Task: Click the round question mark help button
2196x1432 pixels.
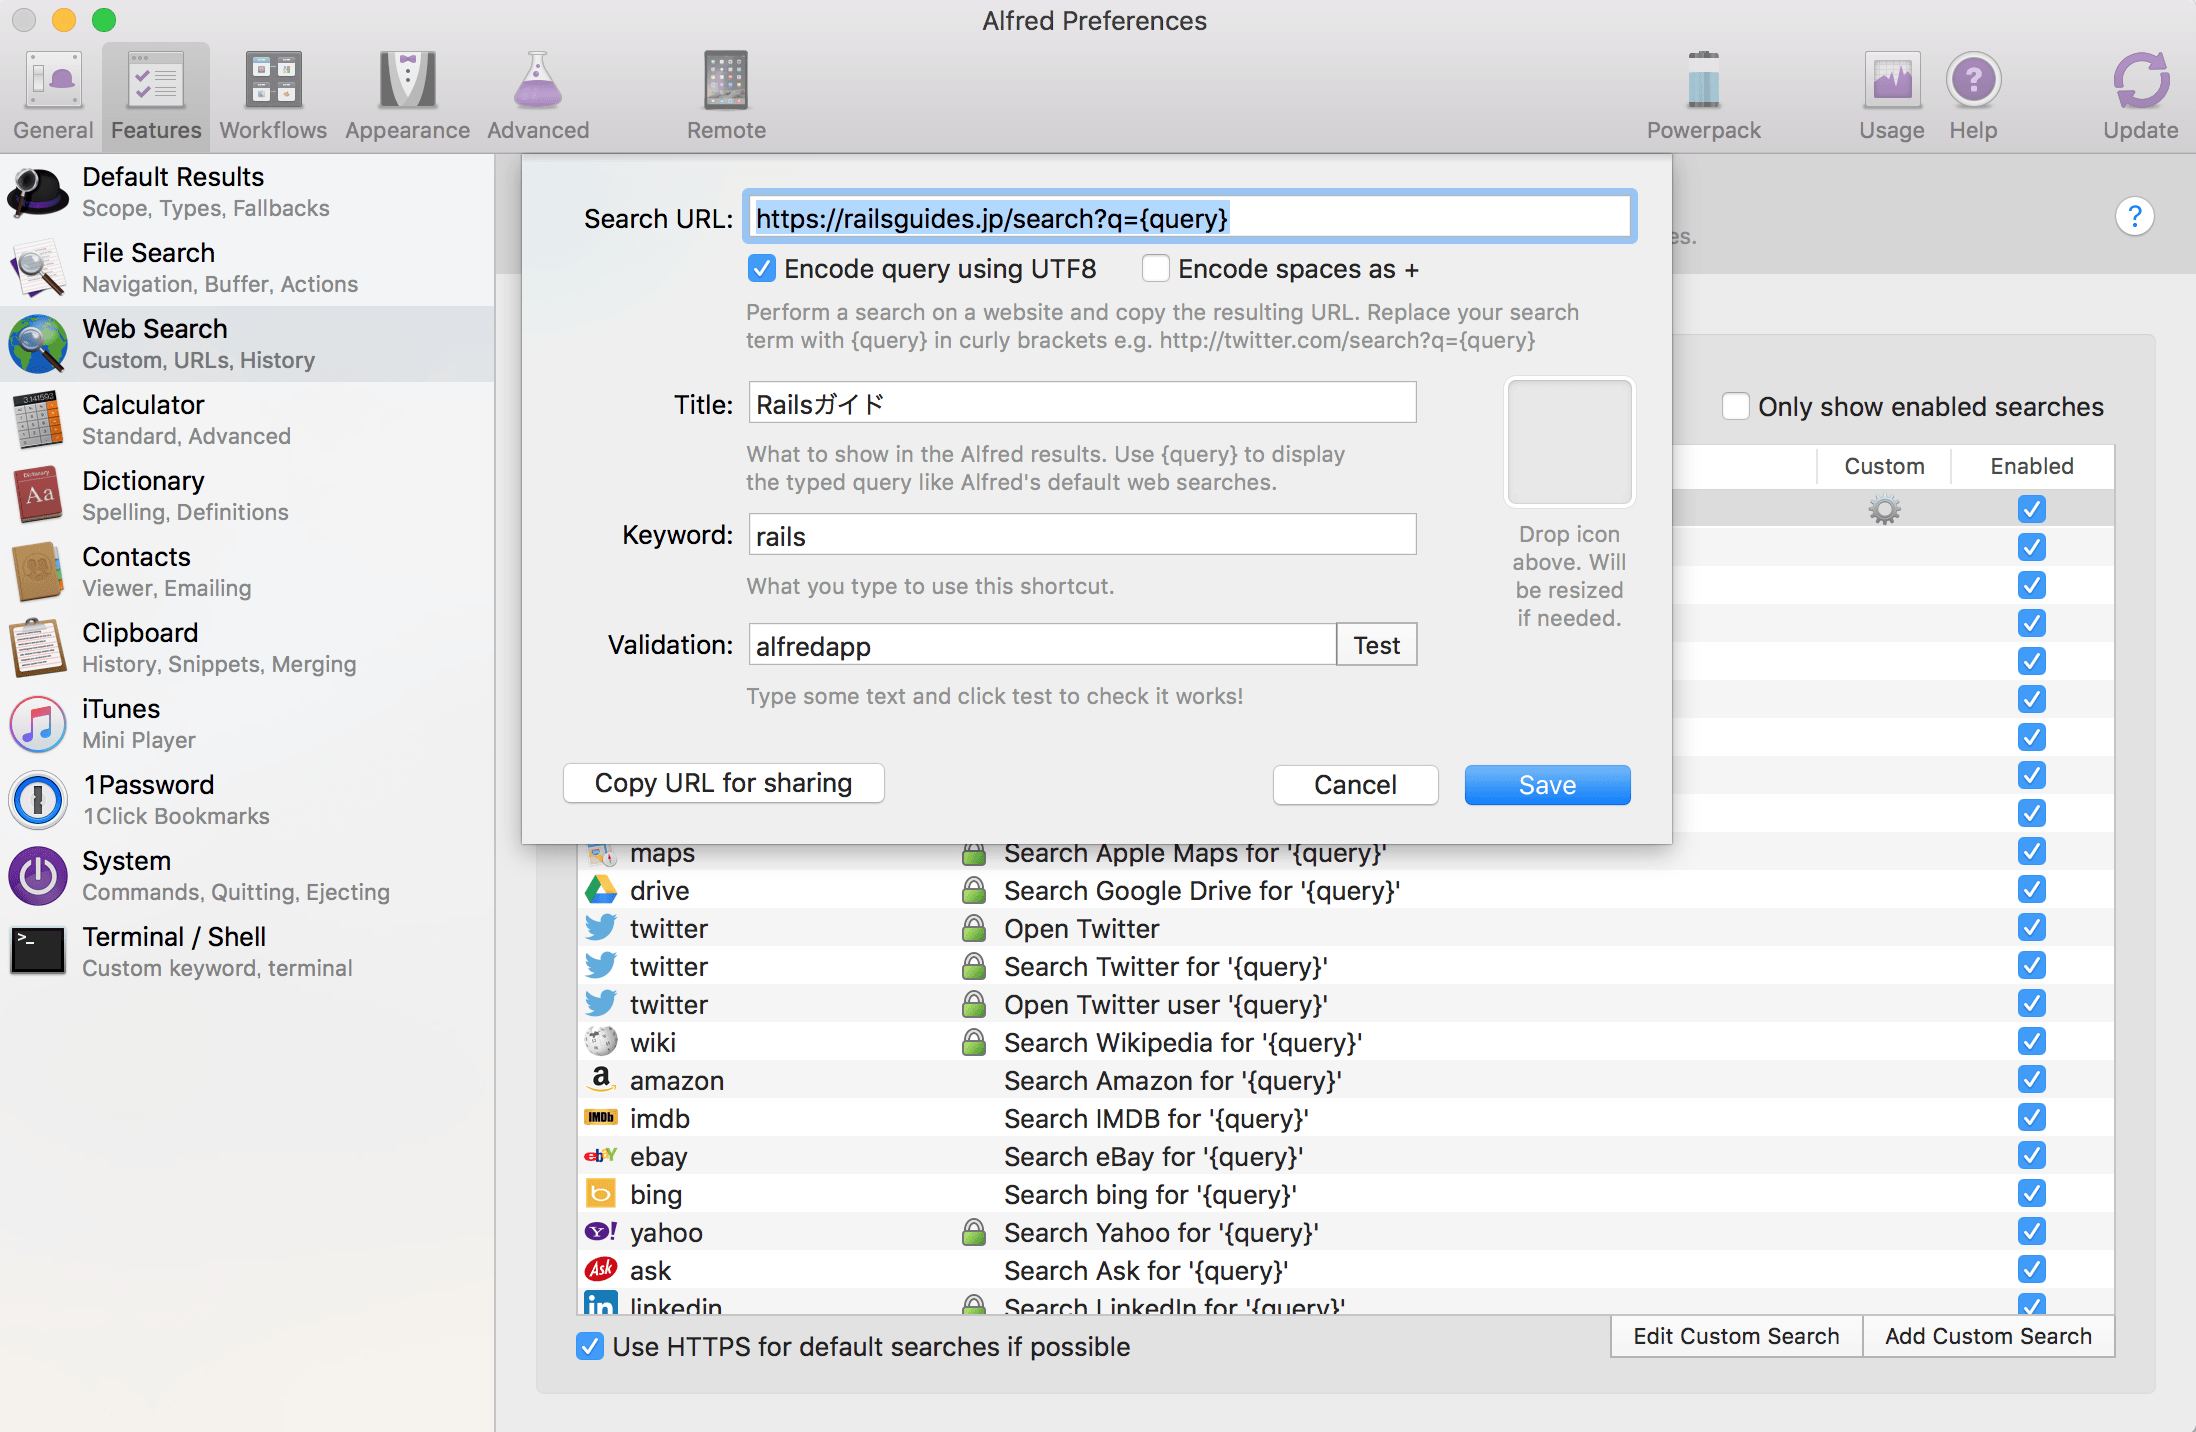Action: click(x=2134, y=216)
